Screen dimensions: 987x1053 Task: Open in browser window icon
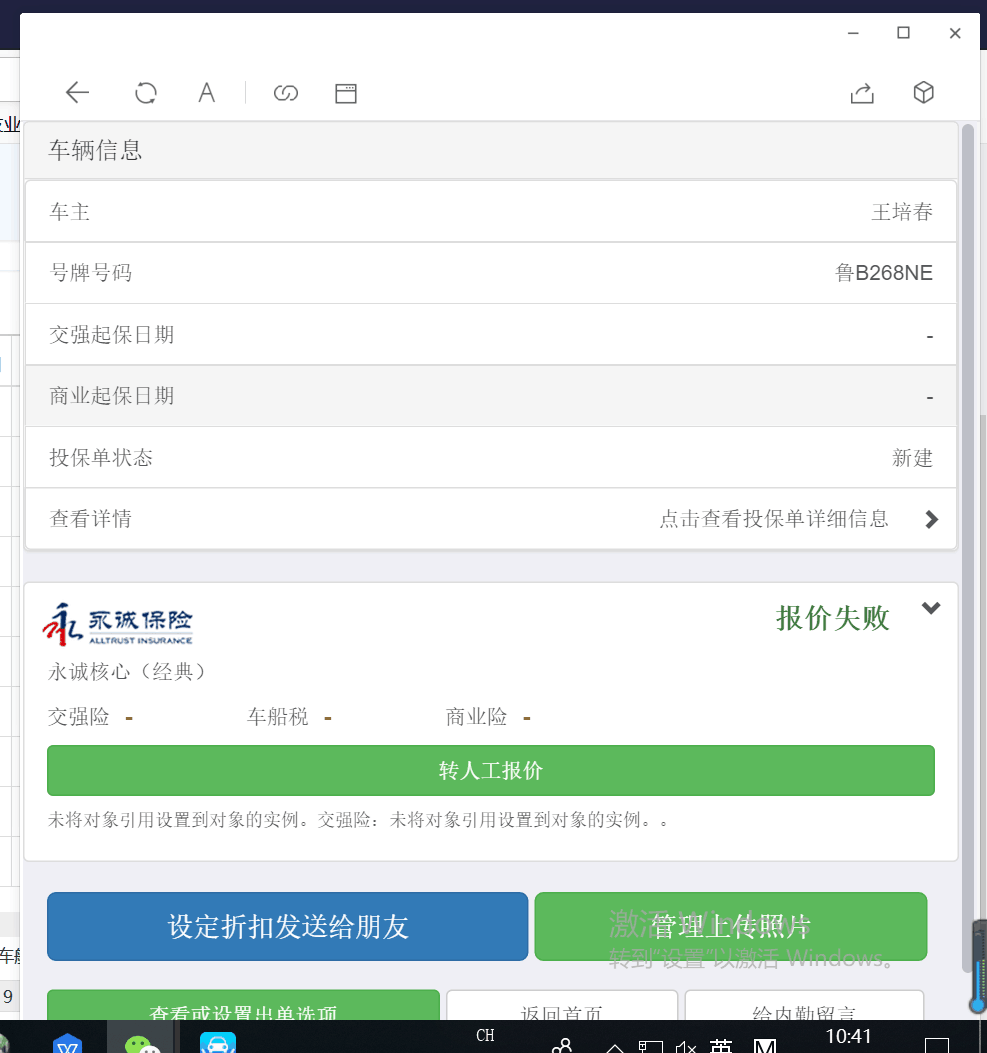tap(346, 93)
